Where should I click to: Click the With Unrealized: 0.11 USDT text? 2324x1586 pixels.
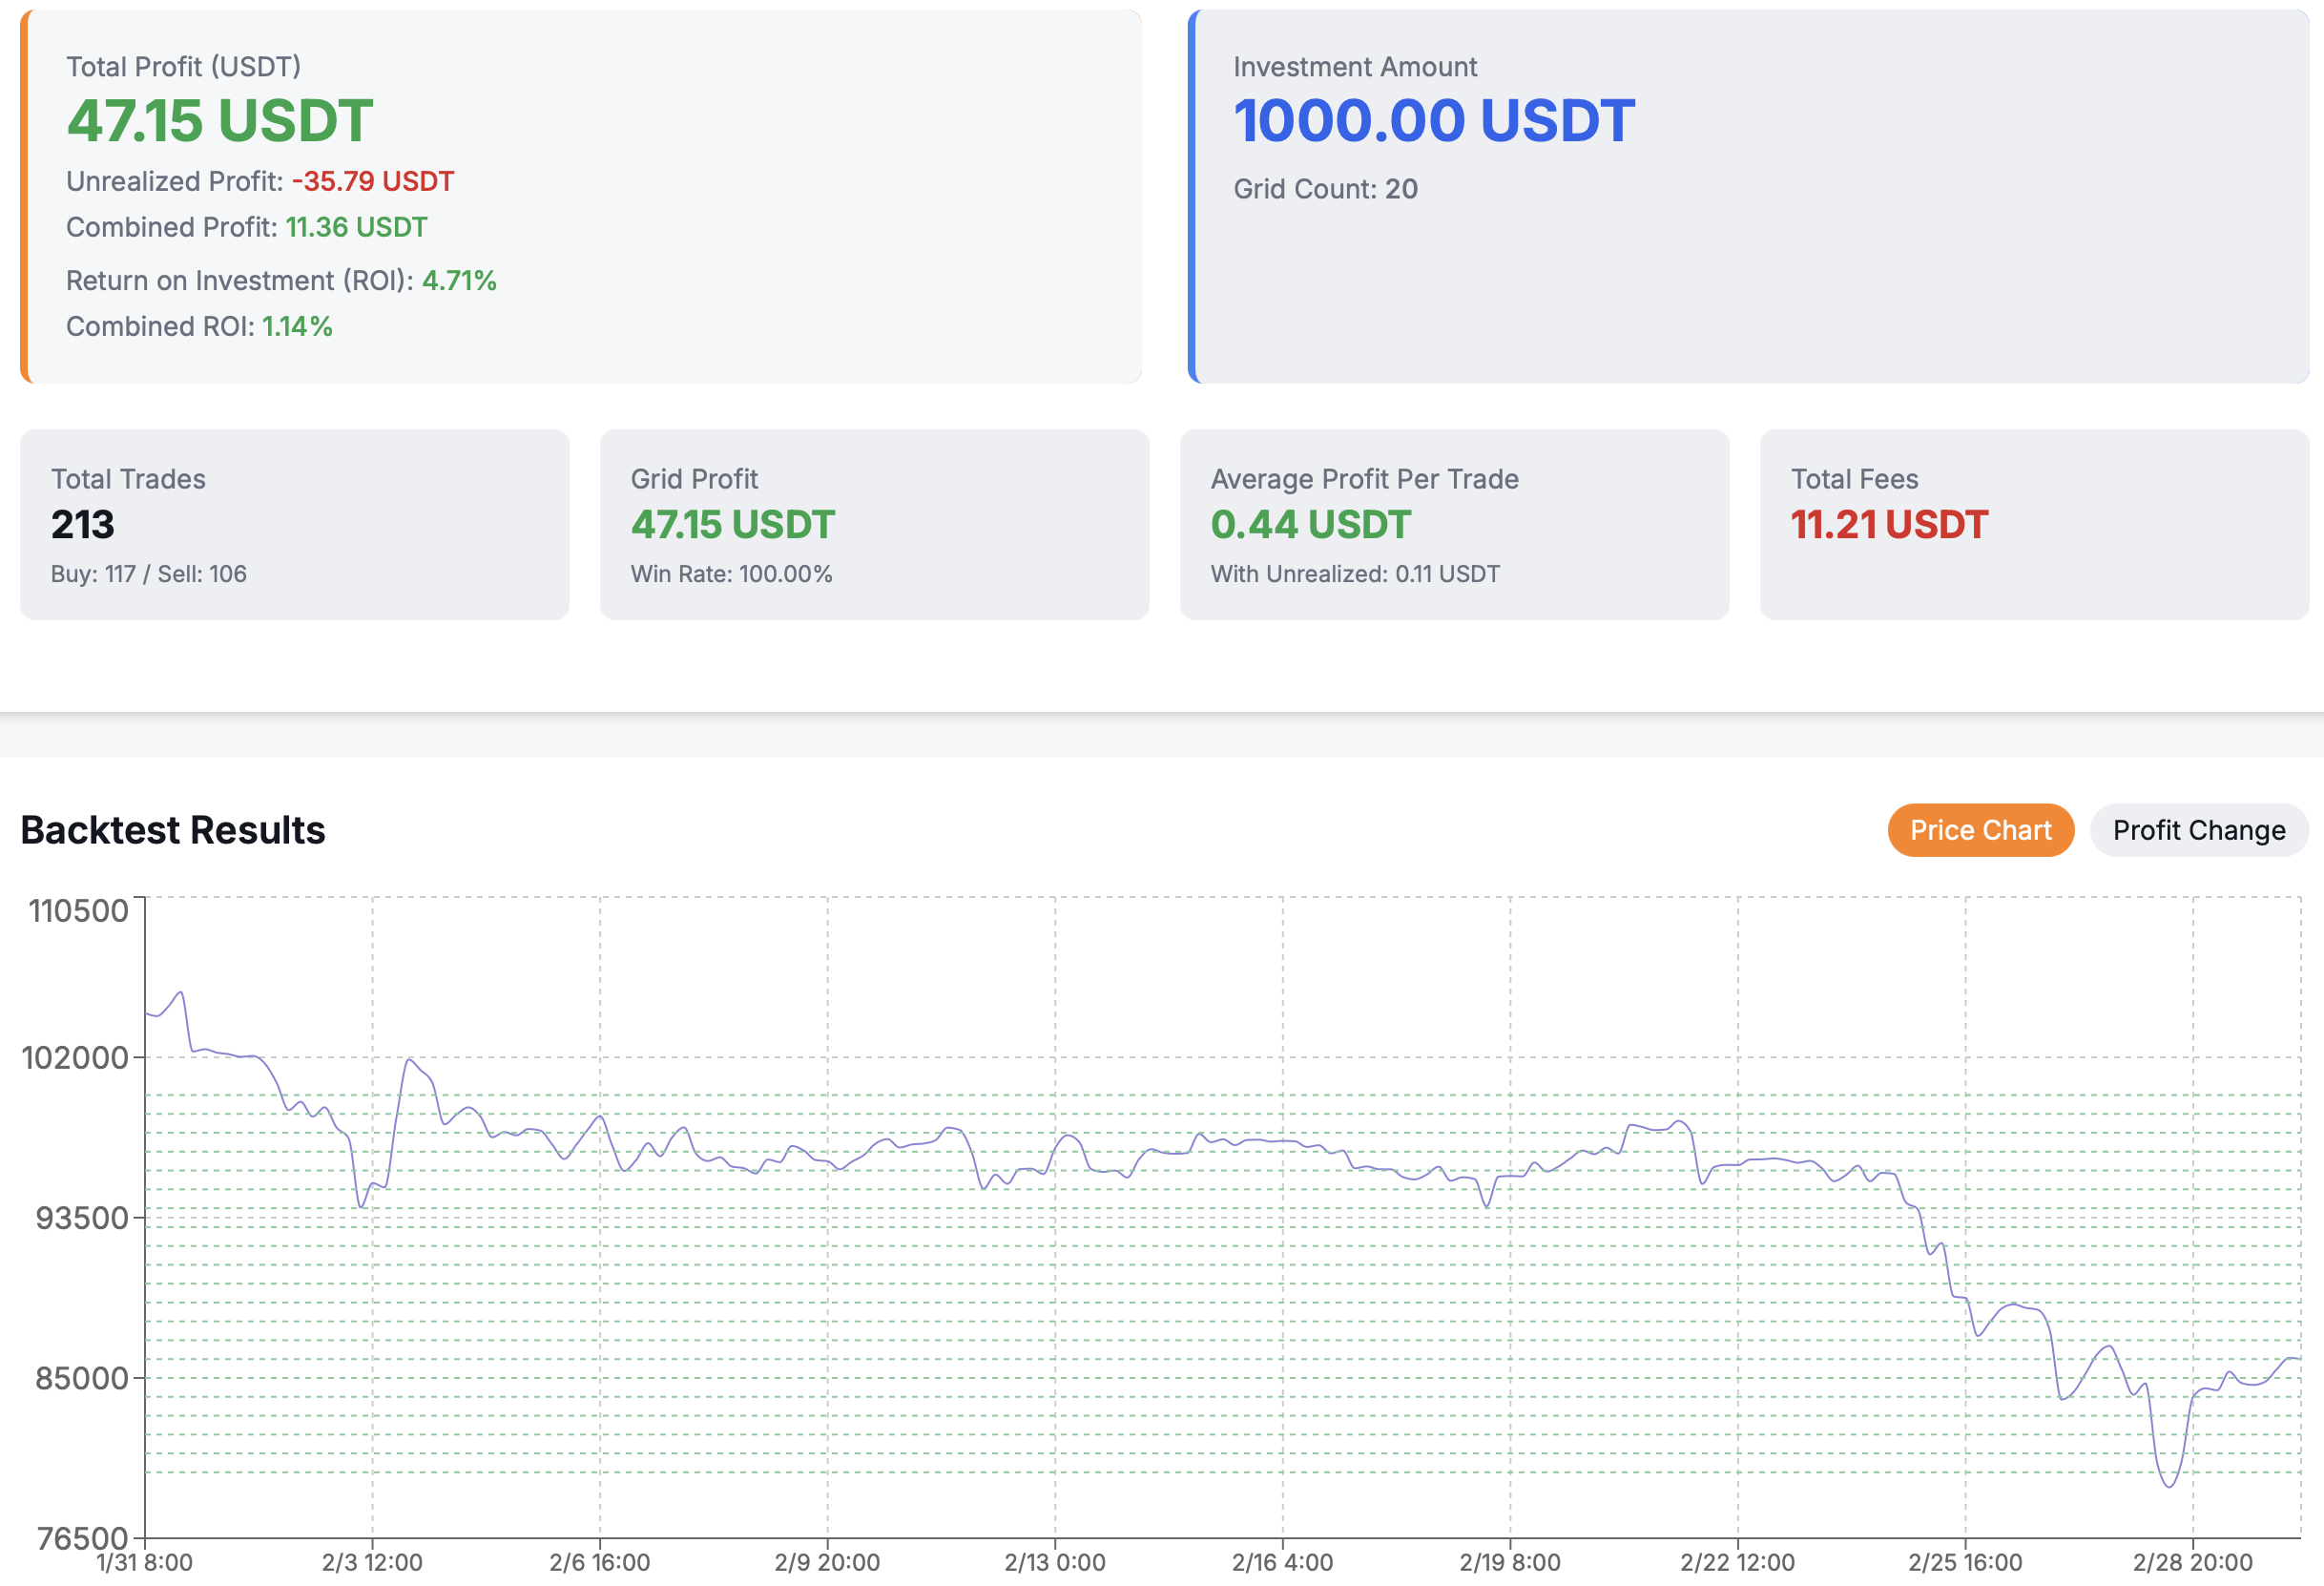tap(1355, 574)
